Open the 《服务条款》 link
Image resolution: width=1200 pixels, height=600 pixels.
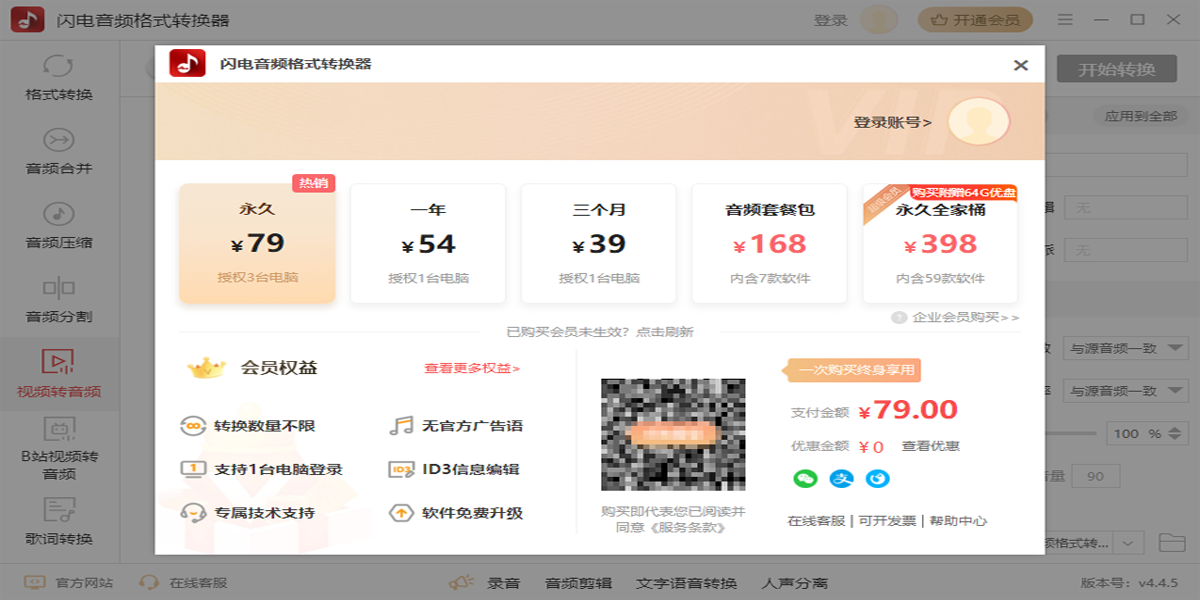click(687, 527)
